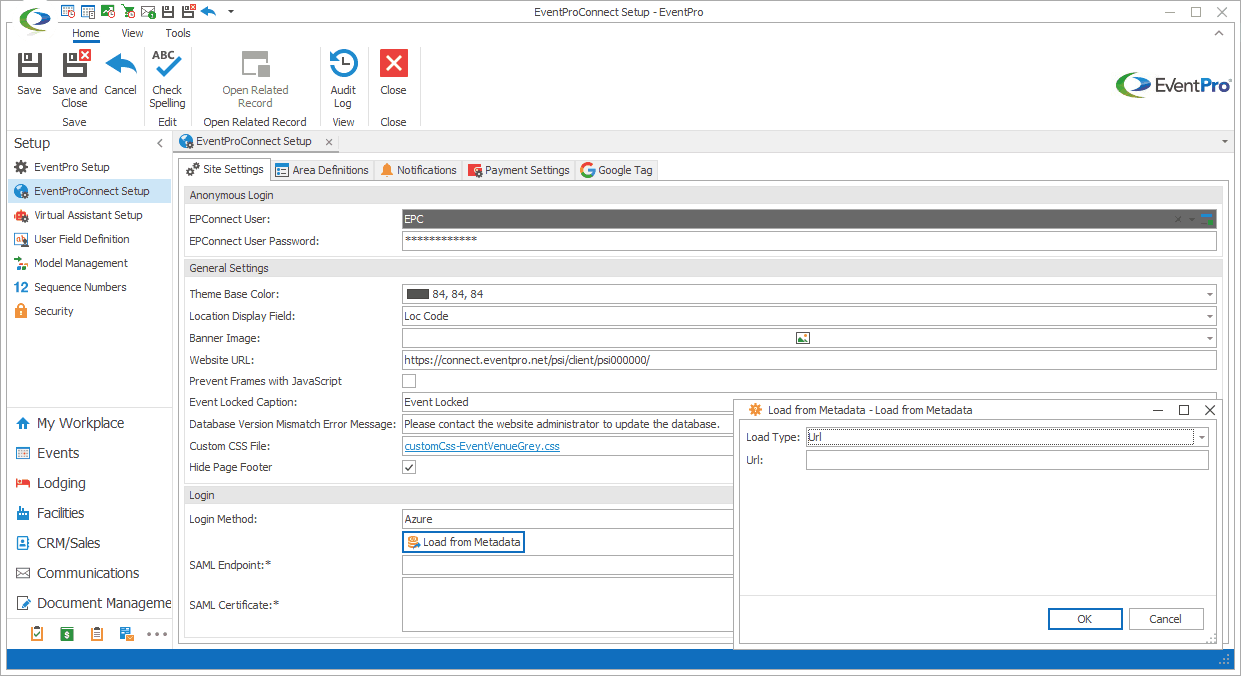Expand the EPConnect User dropdown arrow

1192,219
